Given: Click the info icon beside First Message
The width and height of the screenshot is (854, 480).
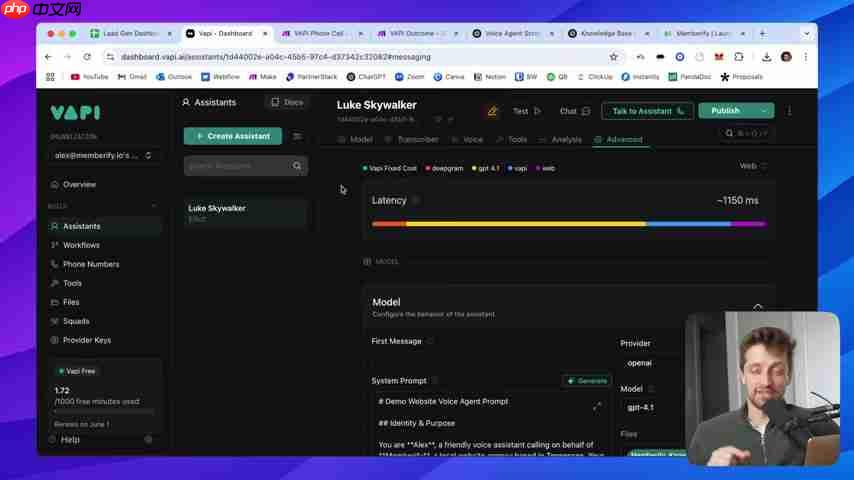Looking at the screenshot, I should (x=430, y=341).
